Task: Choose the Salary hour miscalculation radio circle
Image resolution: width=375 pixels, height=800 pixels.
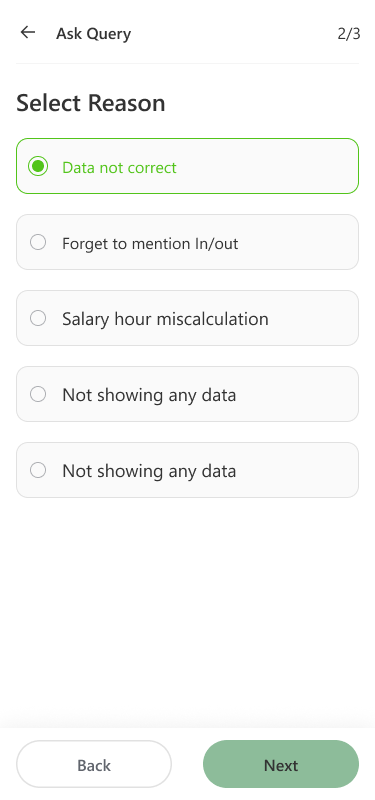Action: [x=38, y=318]
